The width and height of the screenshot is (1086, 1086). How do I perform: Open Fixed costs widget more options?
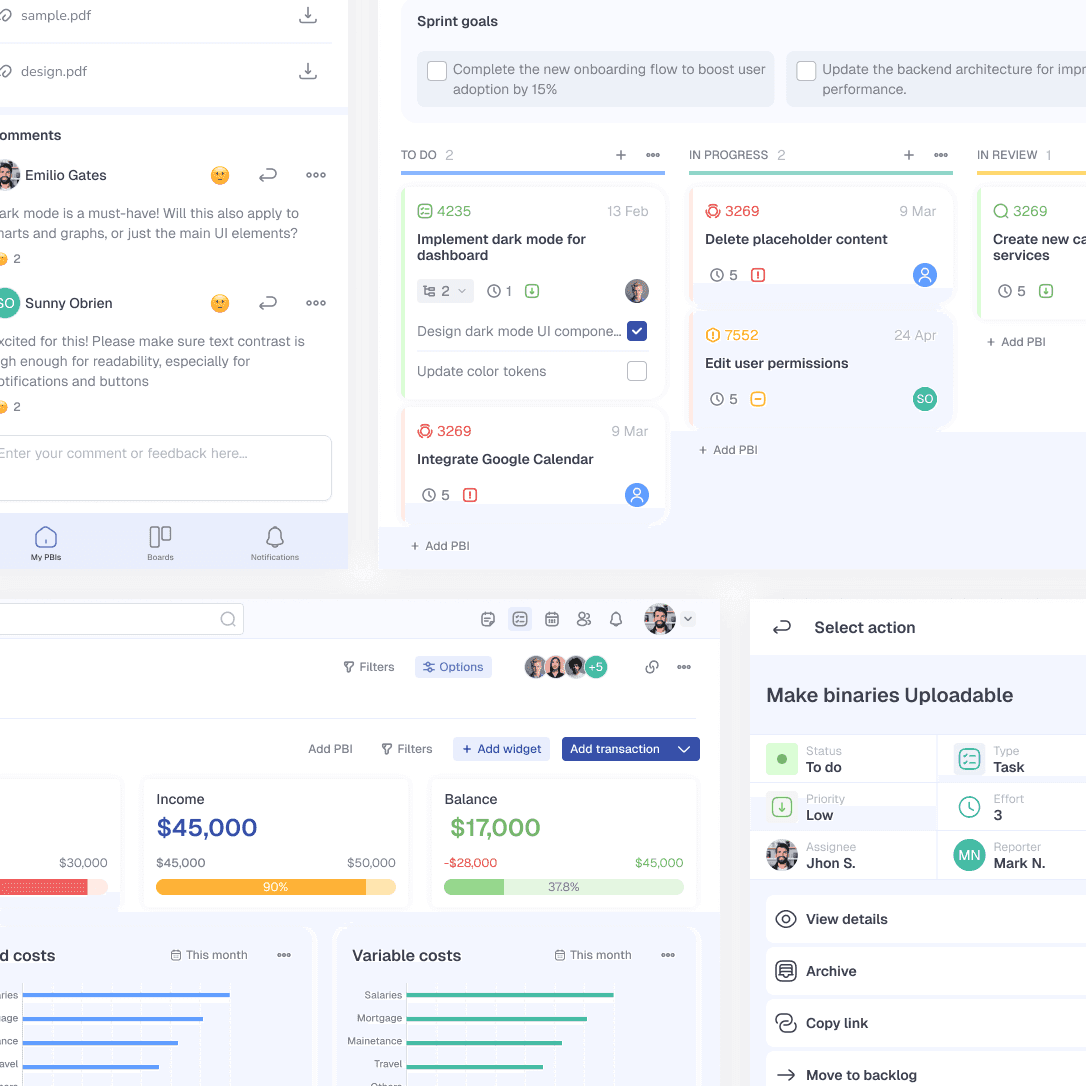pyautogui.click(x=284, y=955)
